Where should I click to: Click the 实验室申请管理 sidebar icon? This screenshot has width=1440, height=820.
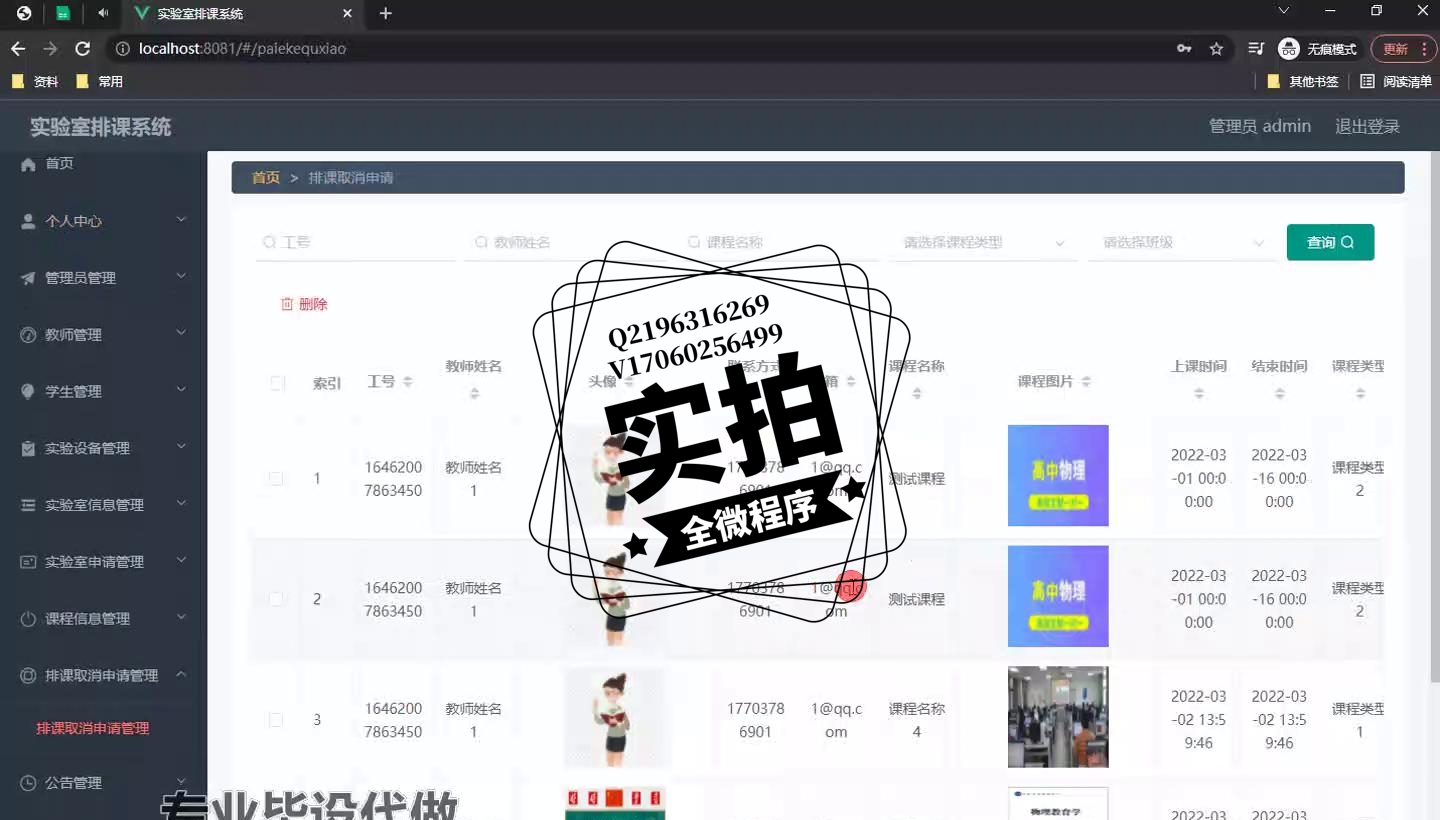[28, 562]
